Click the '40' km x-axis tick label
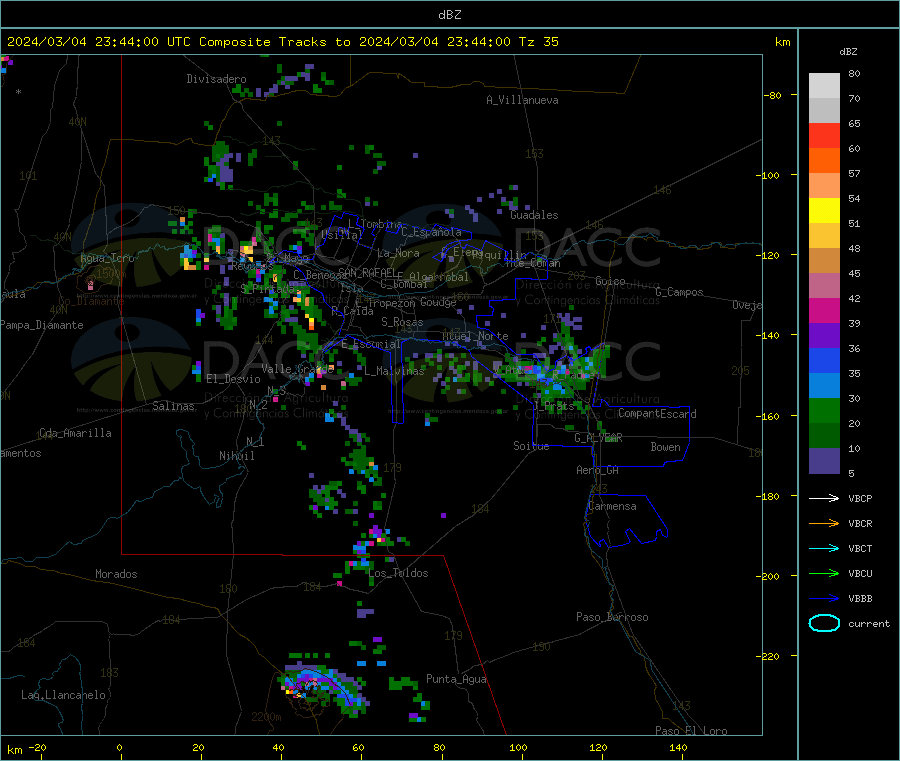 pos(278,747)
